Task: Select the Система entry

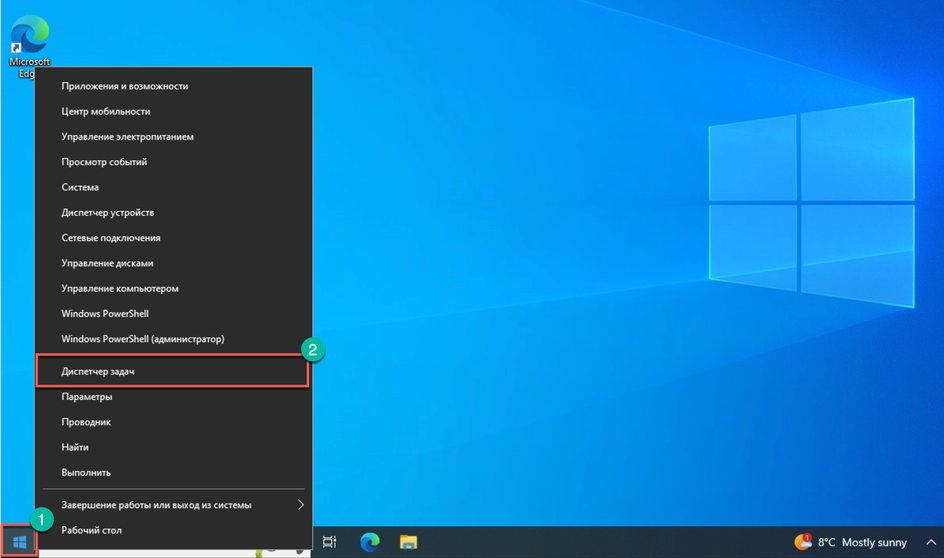Action: [x=173, y=187]
